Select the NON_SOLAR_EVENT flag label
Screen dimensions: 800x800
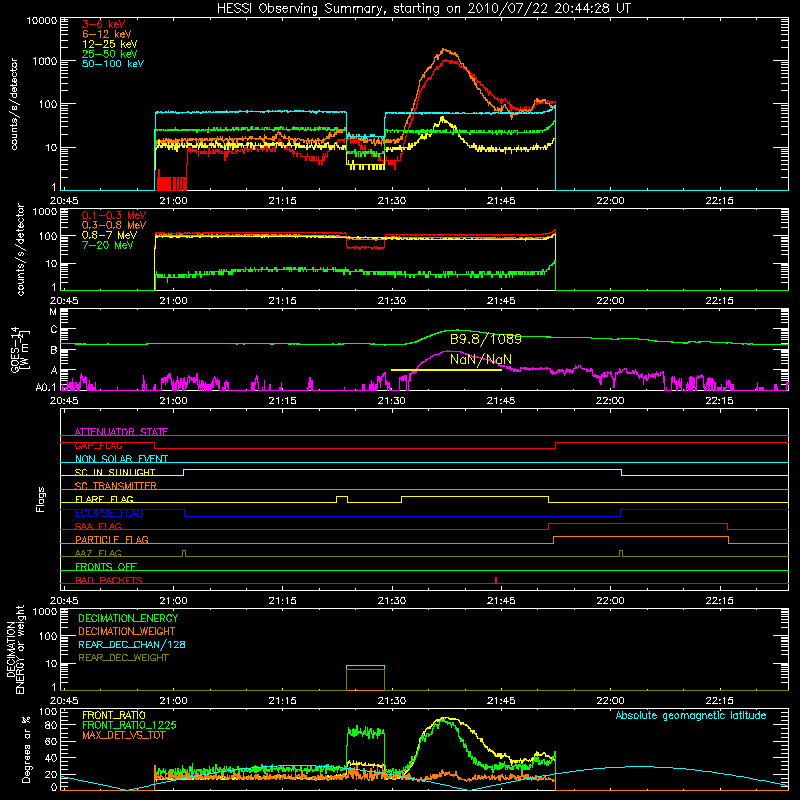click(121, 459)
